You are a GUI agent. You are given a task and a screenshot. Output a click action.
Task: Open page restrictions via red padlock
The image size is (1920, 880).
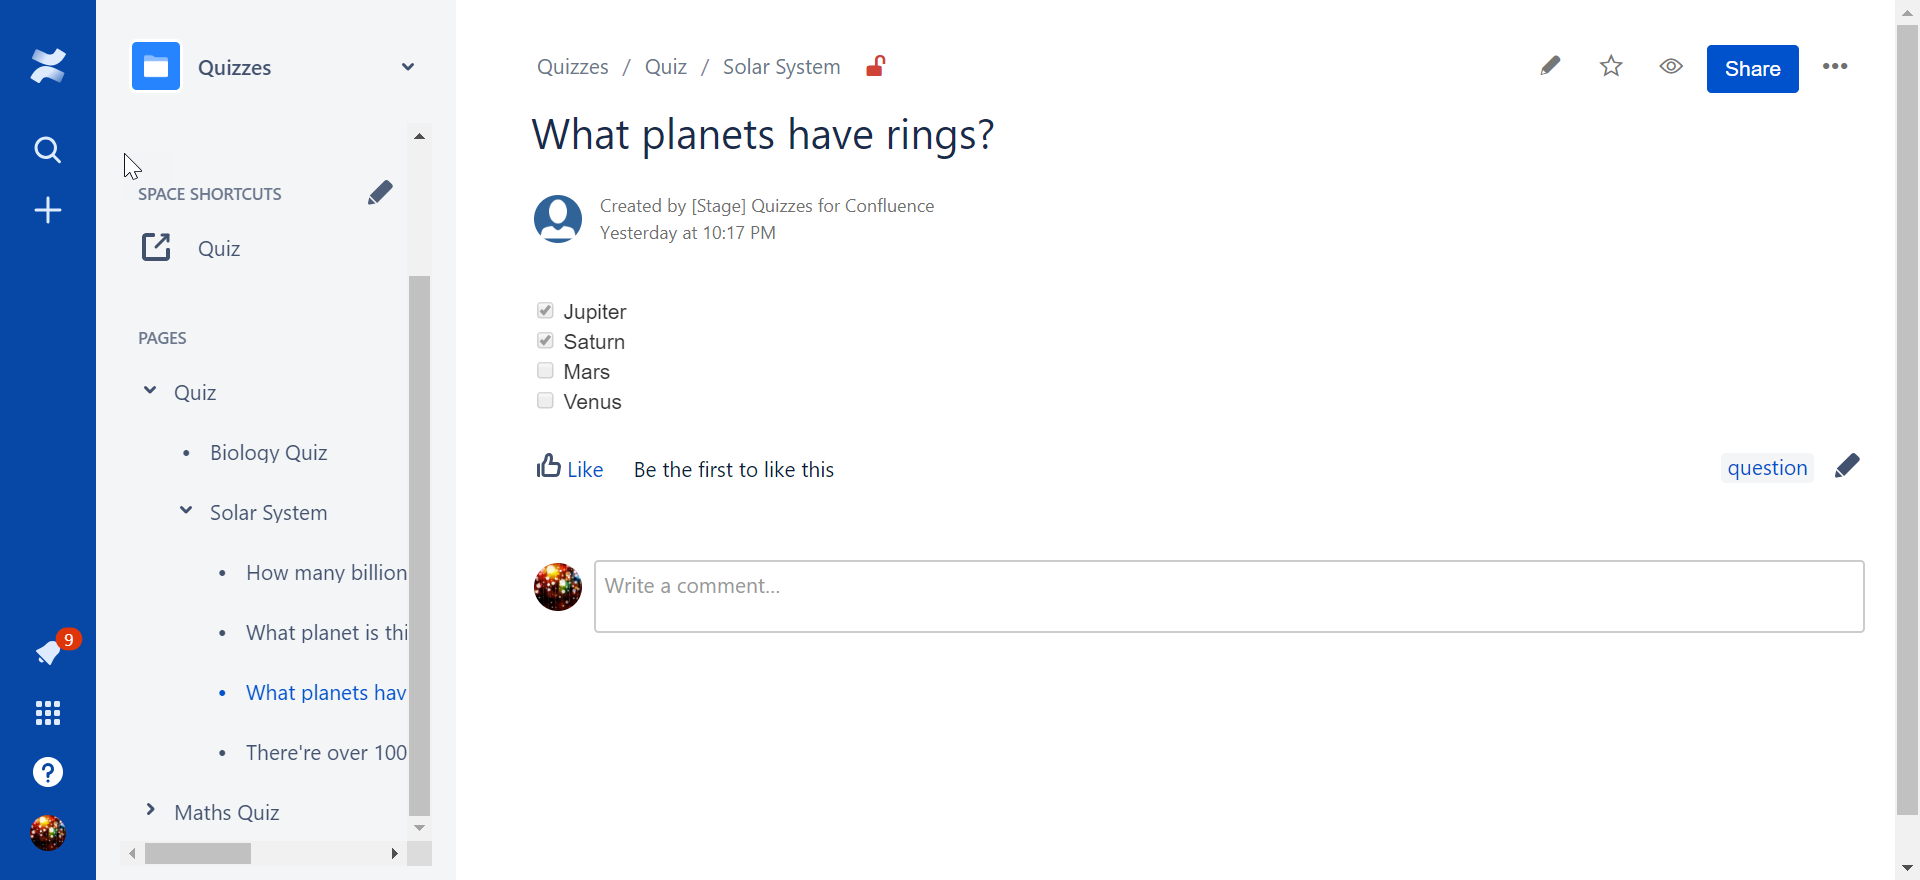click(x=875, y=66)
